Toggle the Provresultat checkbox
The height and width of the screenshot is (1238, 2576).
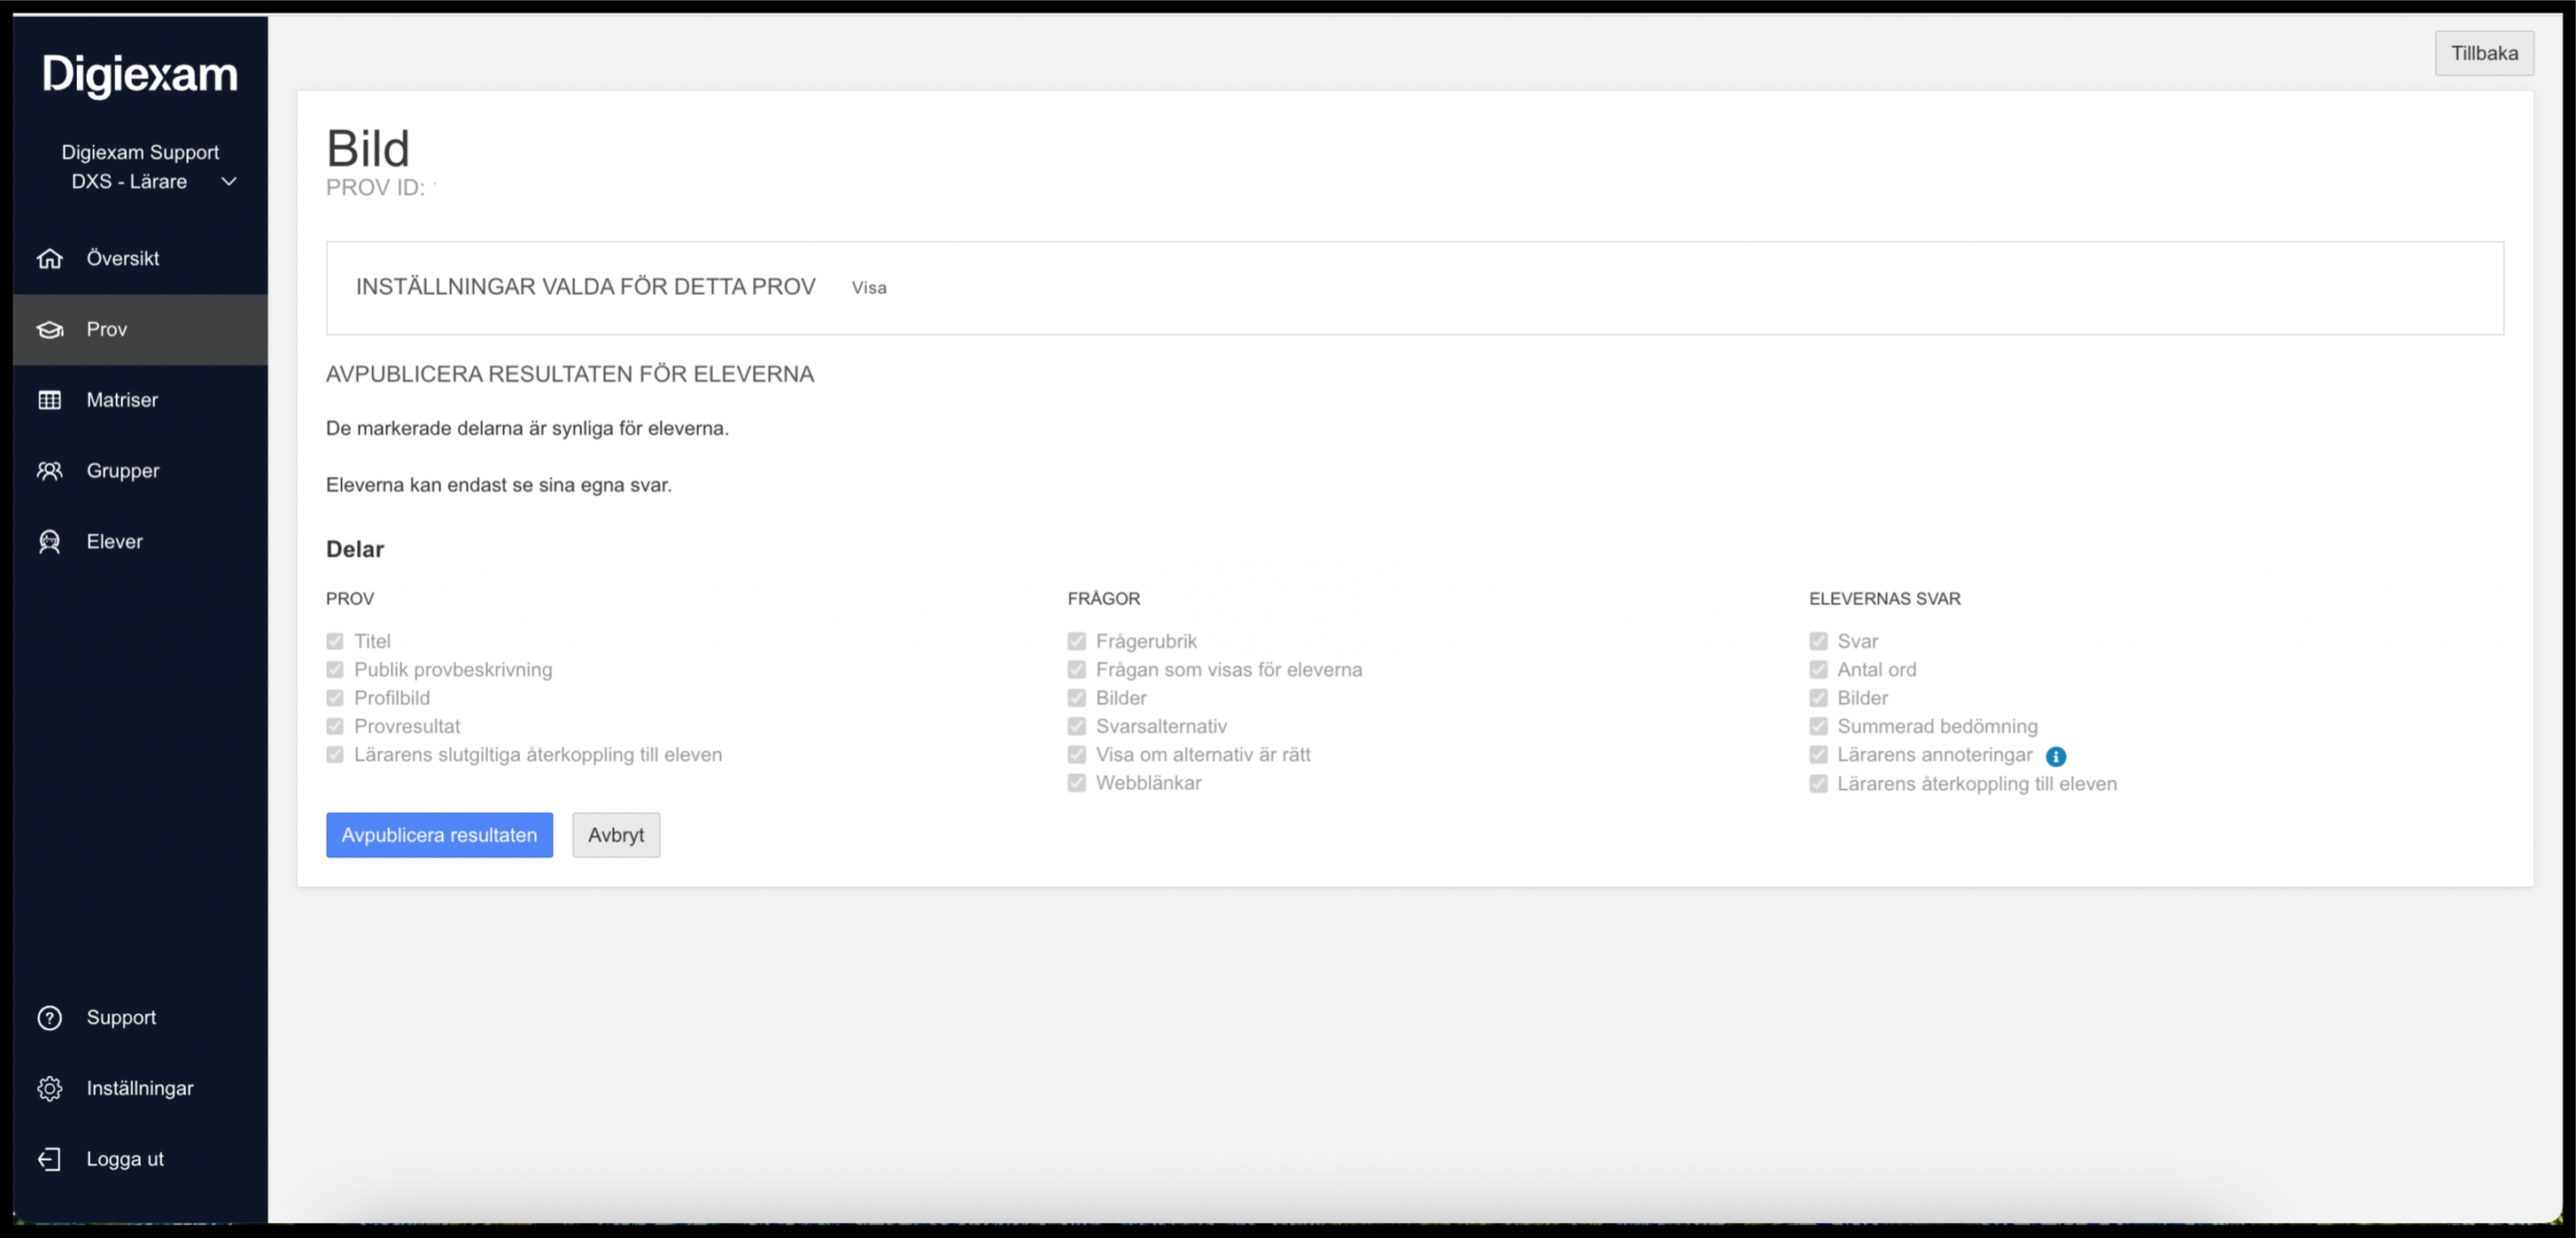(335, 727)
